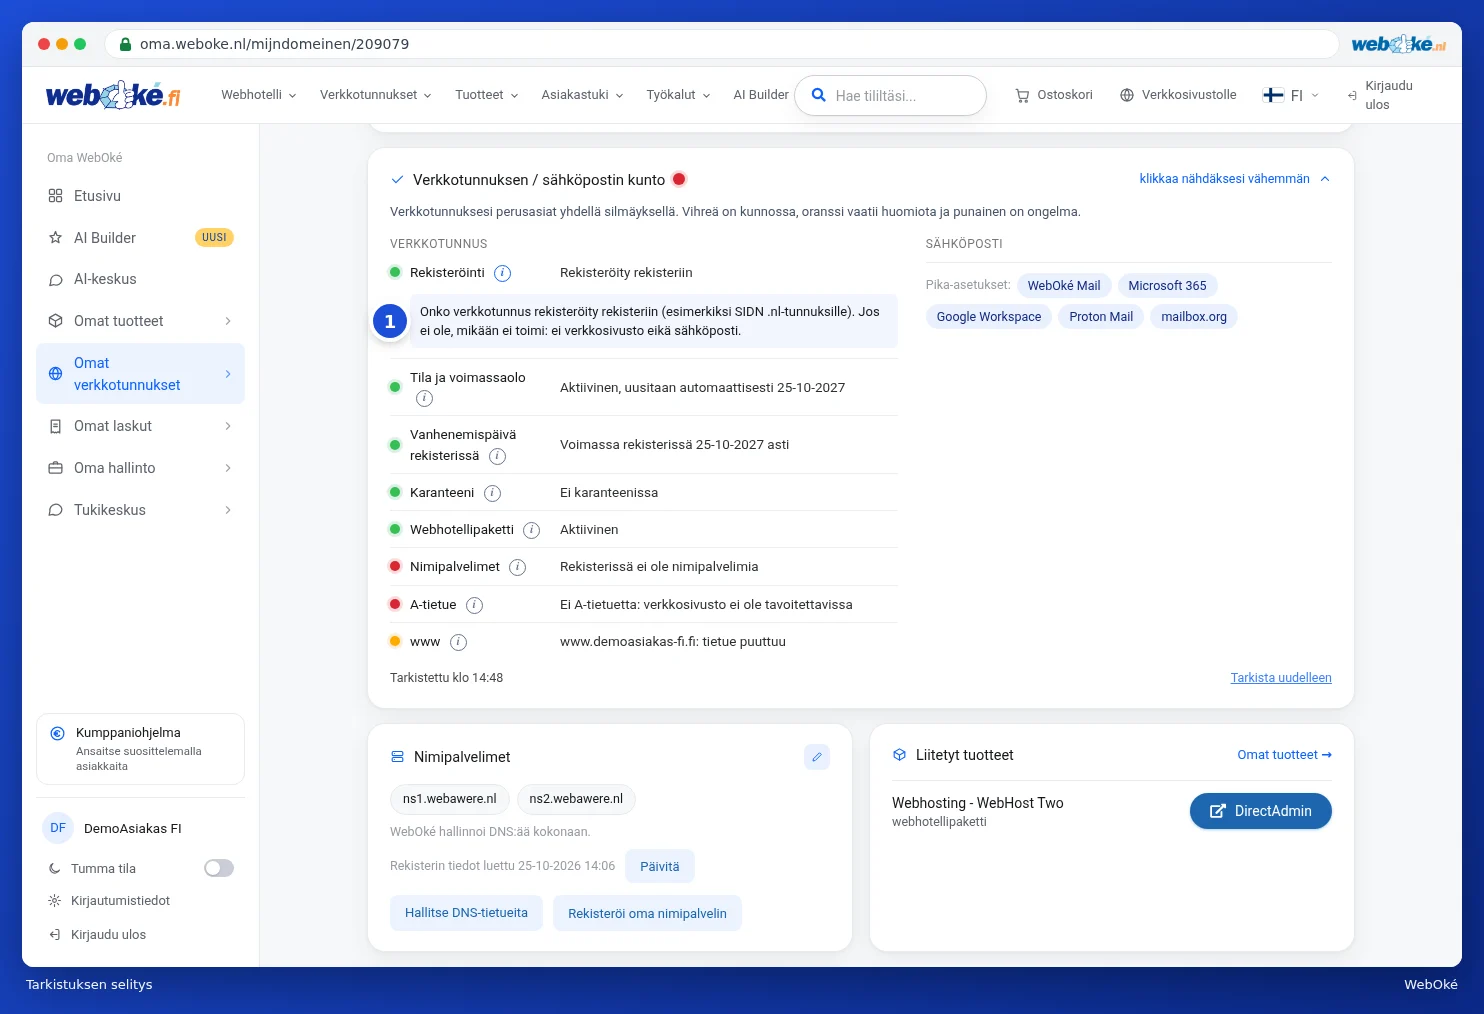Select Omat verkkotunnukset in sidebar

point(140,374)
